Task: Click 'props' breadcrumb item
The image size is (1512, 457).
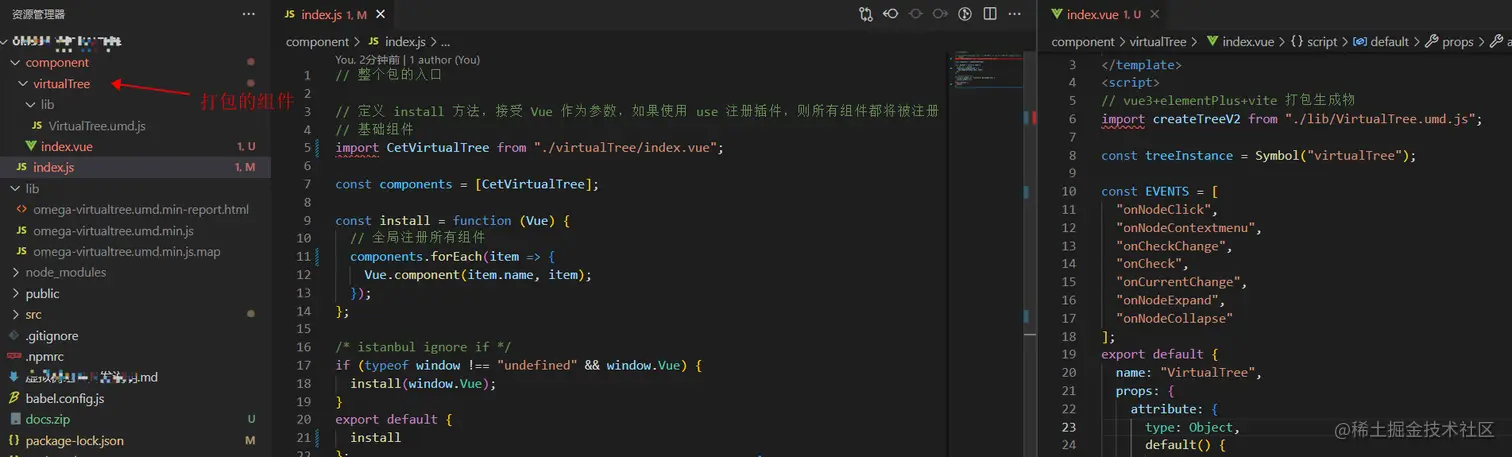Action: pyautogui.click(x=1458, y=42)
